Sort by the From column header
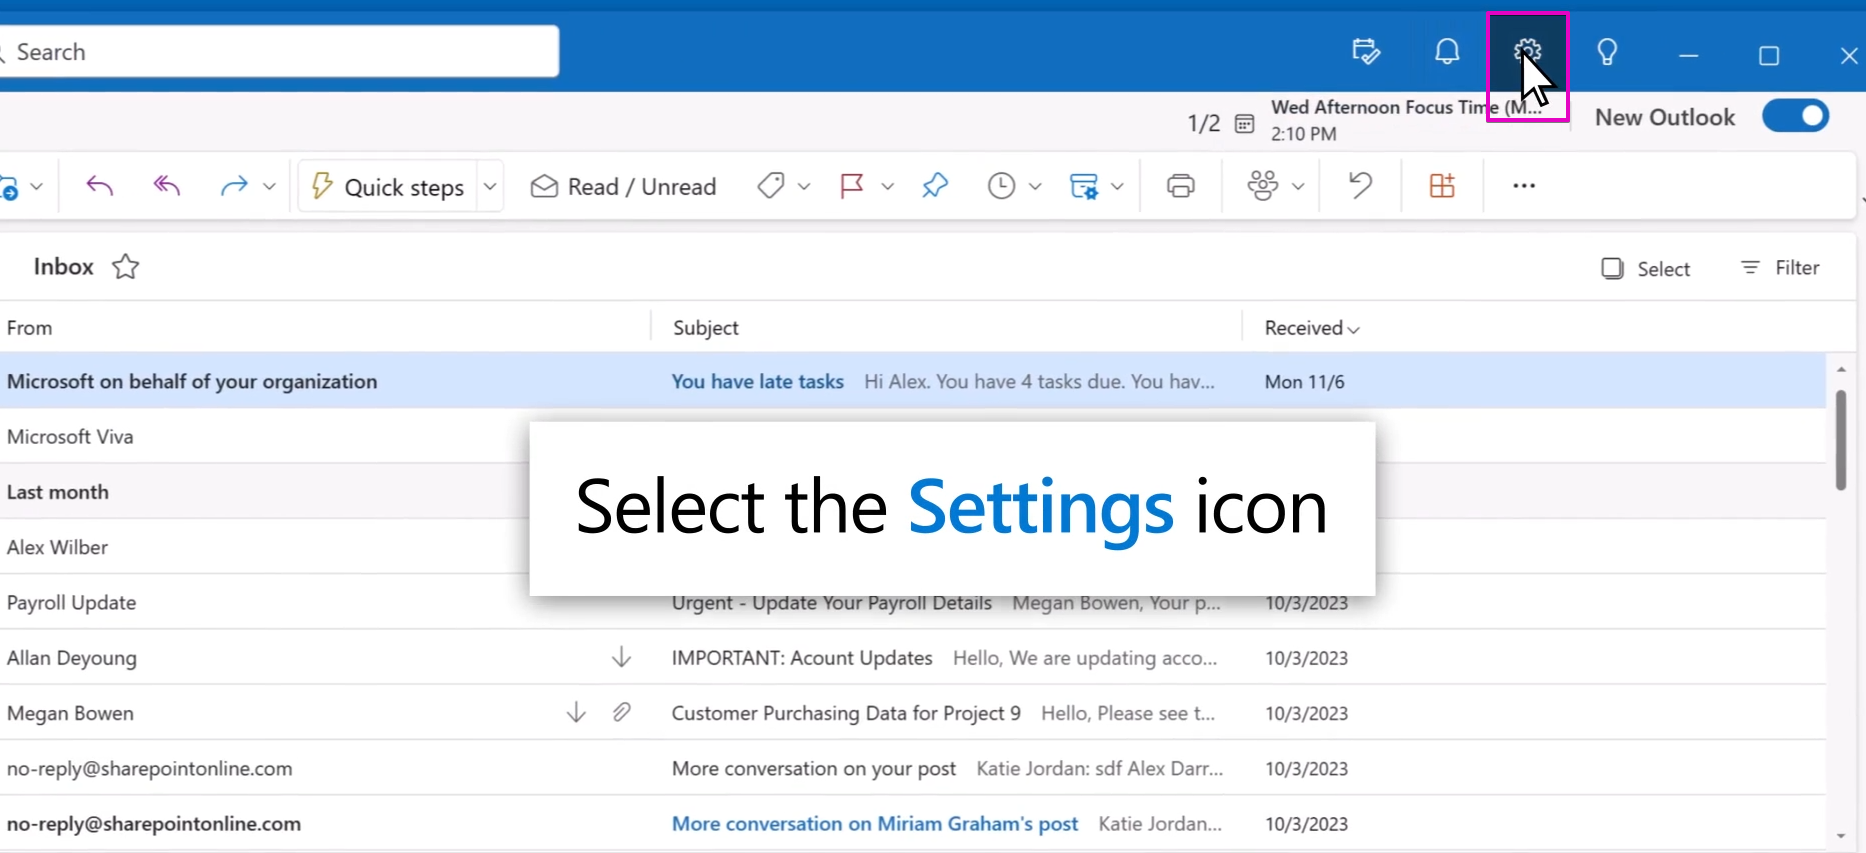 29,328
